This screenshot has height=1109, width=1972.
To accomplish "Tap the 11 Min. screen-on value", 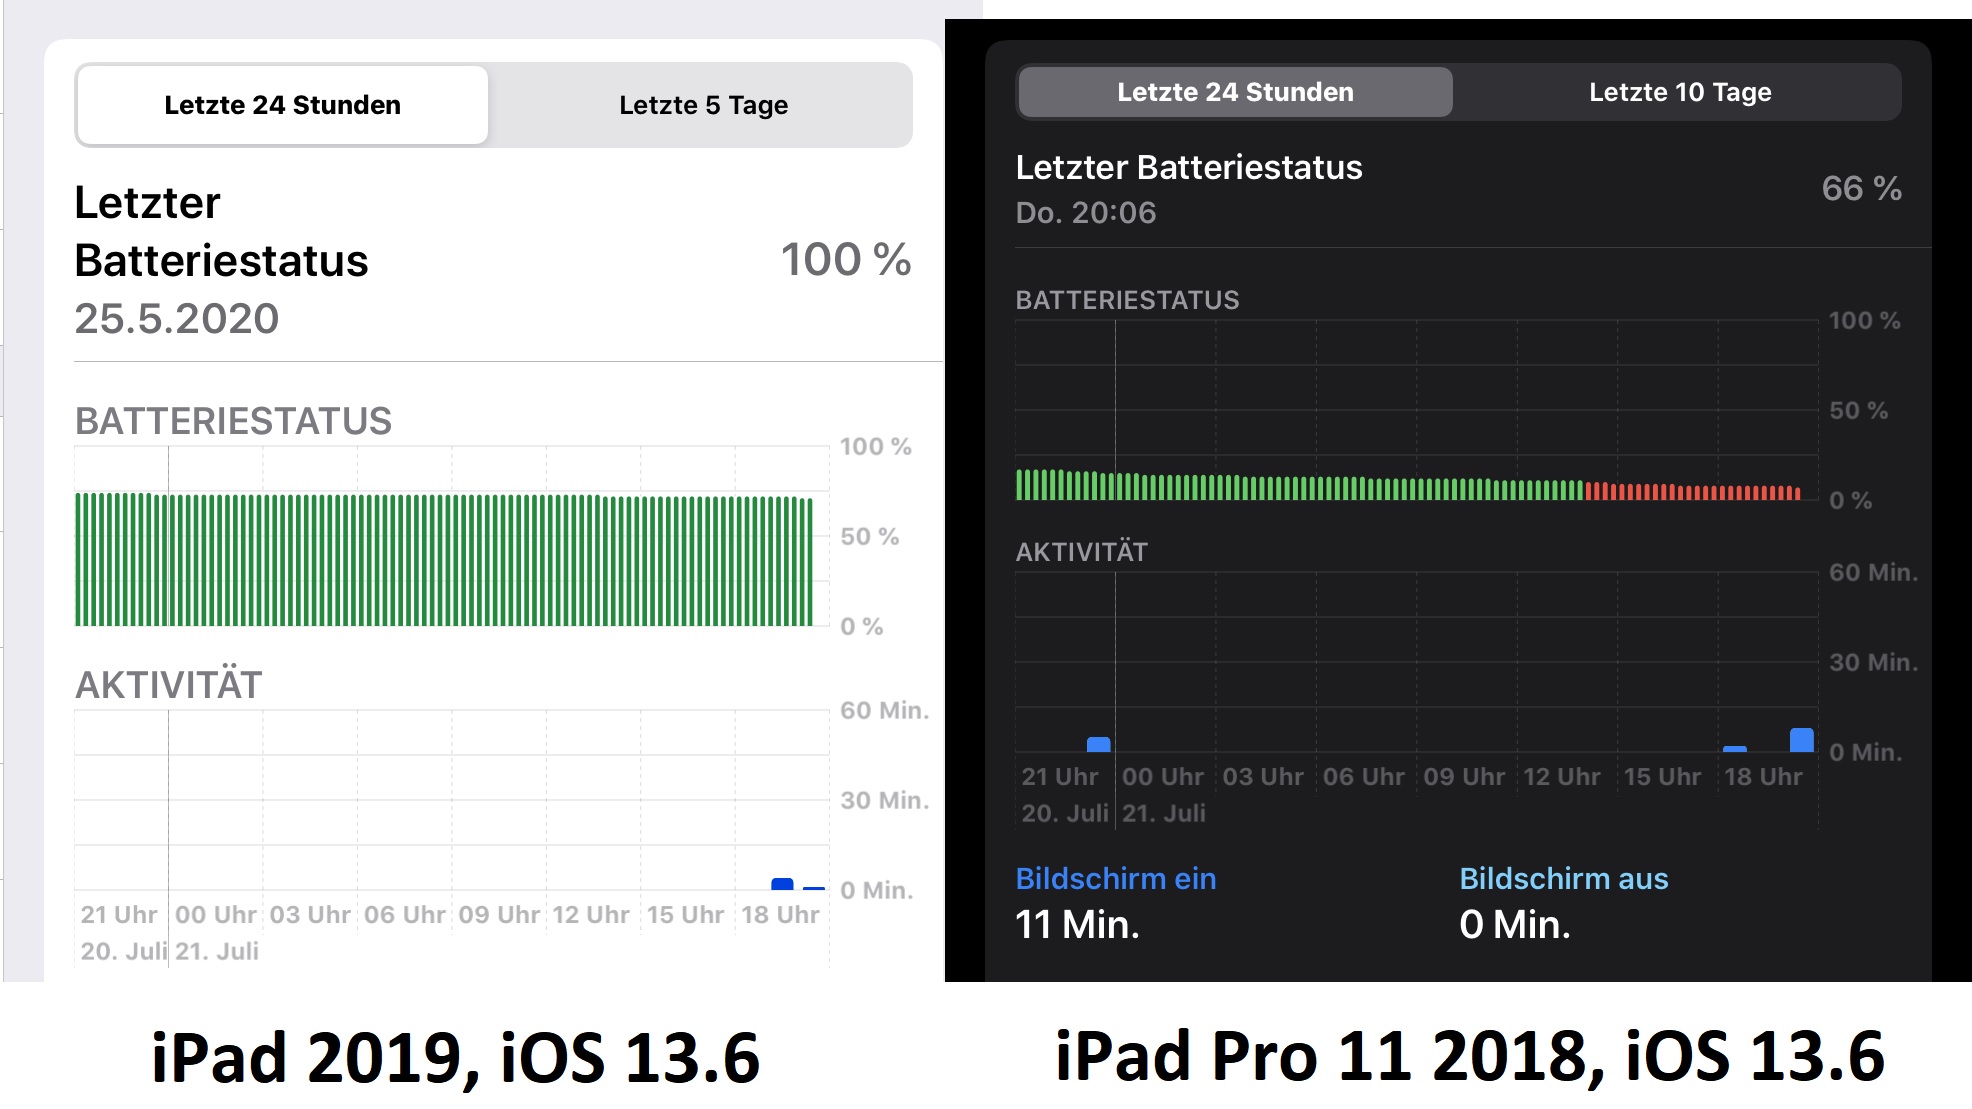I will coord(1077,924).
